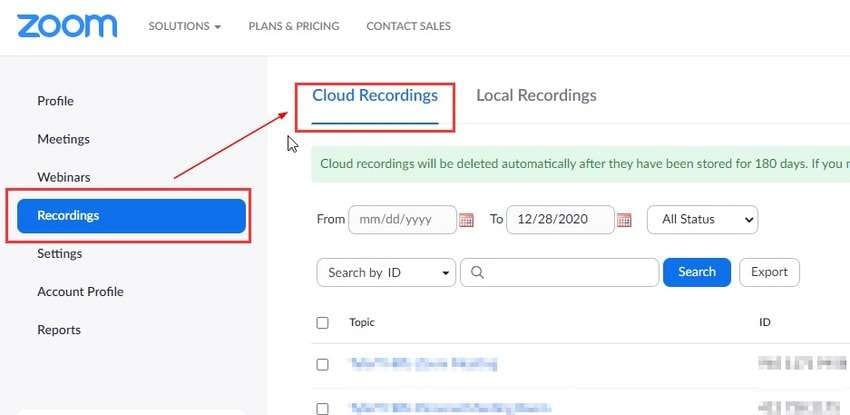850x415 pixels.
Task: Click the magnifier icon in search box
Action: (x=477, y=273)
